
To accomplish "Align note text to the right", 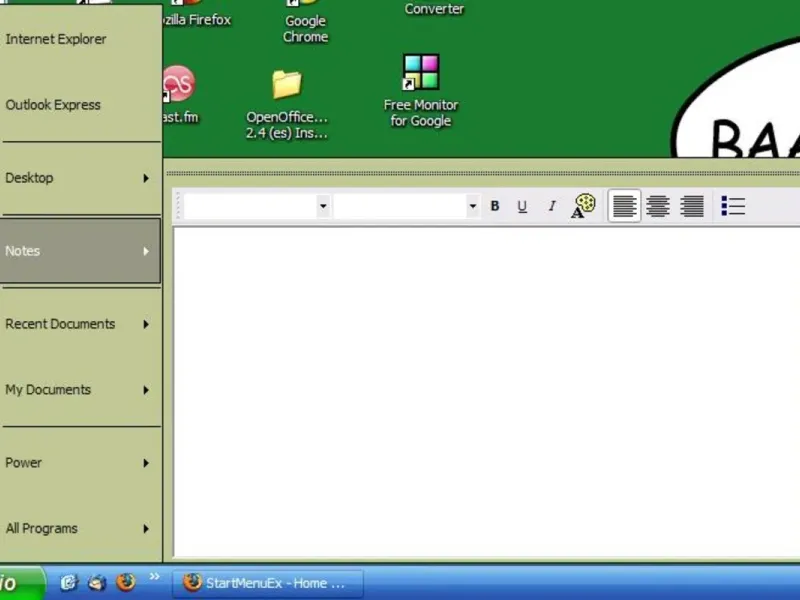I will pyautogui.click(x=692, y=206).
